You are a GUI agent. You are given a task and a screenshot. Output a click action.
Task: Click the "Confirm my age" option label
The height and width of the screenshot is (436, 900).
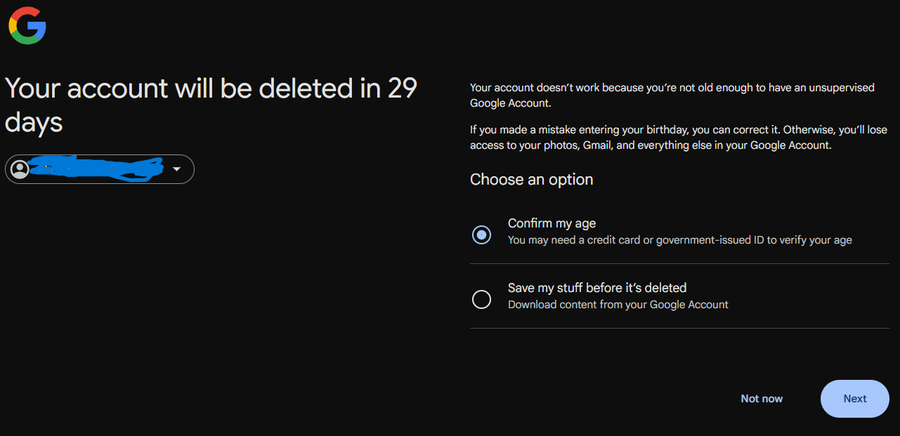551,223
